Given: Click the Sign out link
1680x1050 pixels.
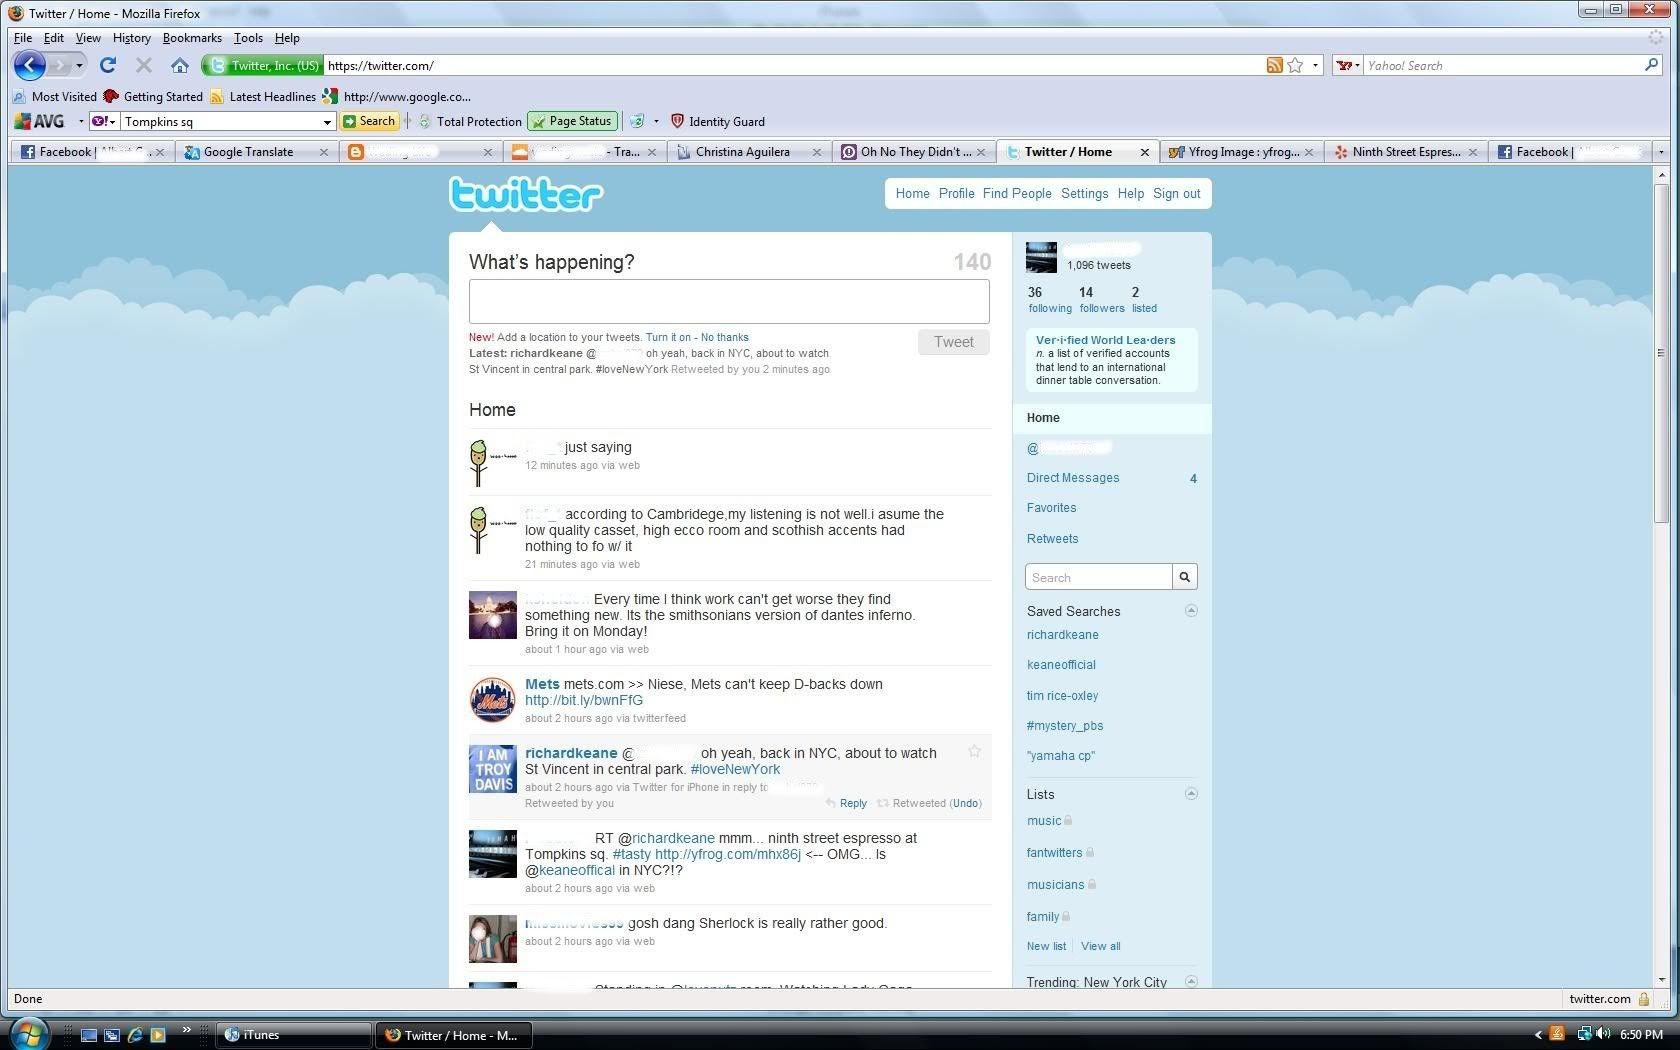Looking at the screenshot, I should click(x=1177, y=194).
